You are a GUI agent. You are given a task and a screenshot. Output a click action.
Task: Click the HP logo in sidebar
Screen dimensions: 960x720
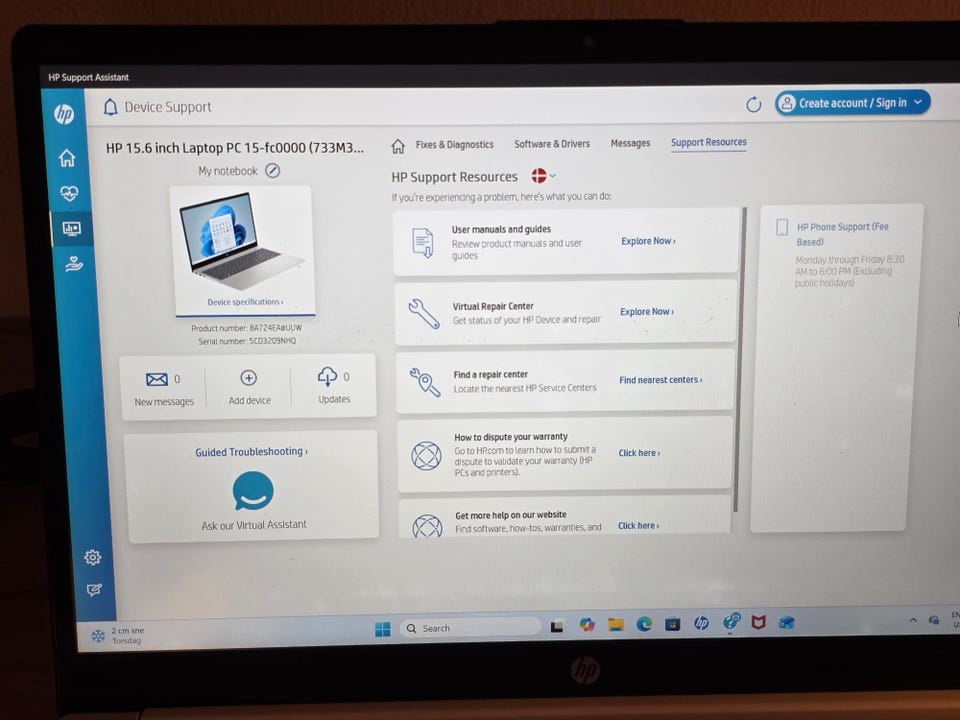point(64,114)
